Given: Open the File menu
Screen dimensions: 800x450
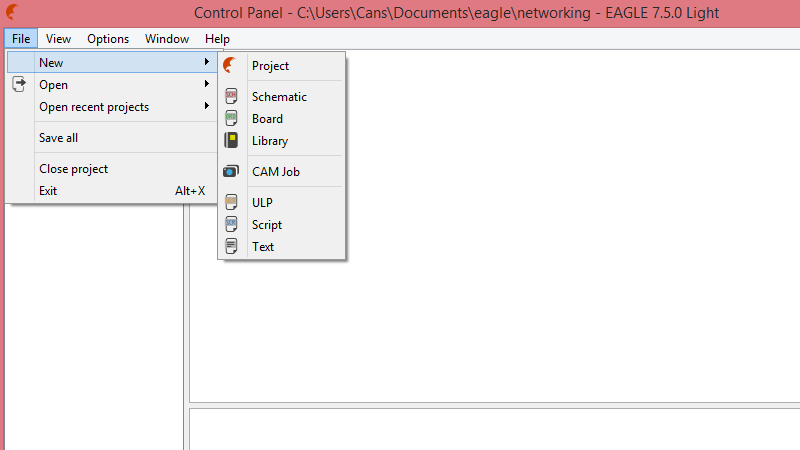Looking at the screenshot, I should (21, 39).
